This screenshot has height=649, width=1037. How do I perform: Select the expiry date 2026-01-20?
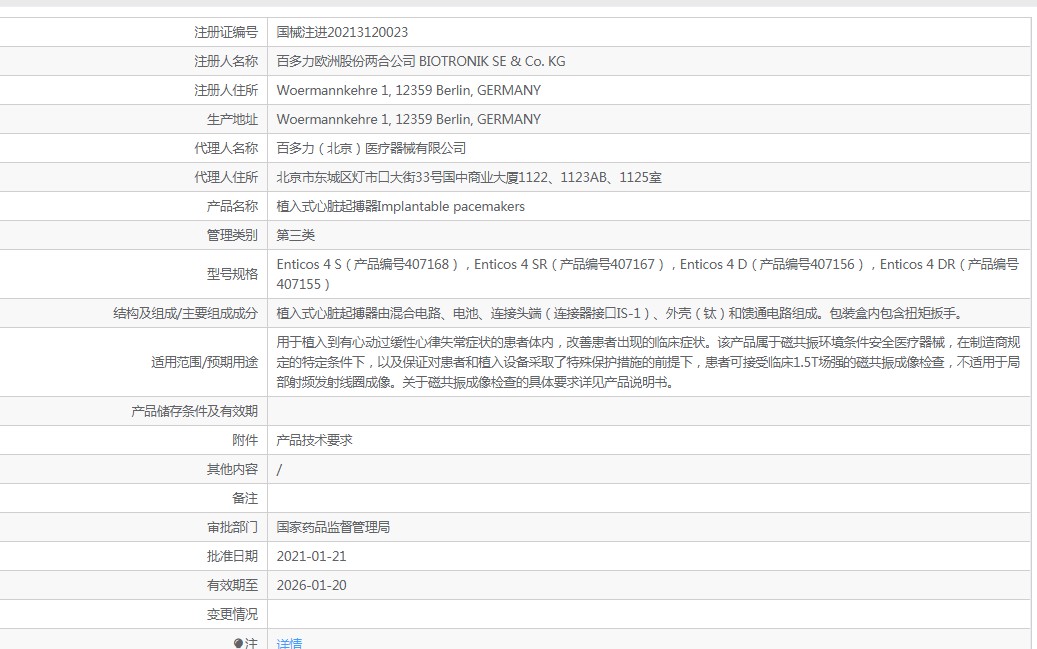pyautogui.click(x=311, y=586)
